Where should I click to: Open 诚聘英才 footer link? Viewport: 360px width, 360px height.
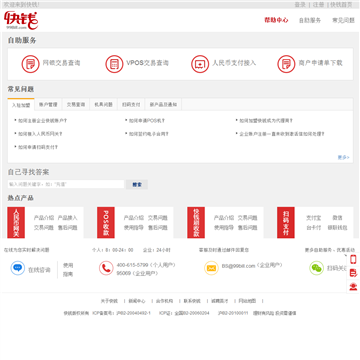(x=220, y=301)
